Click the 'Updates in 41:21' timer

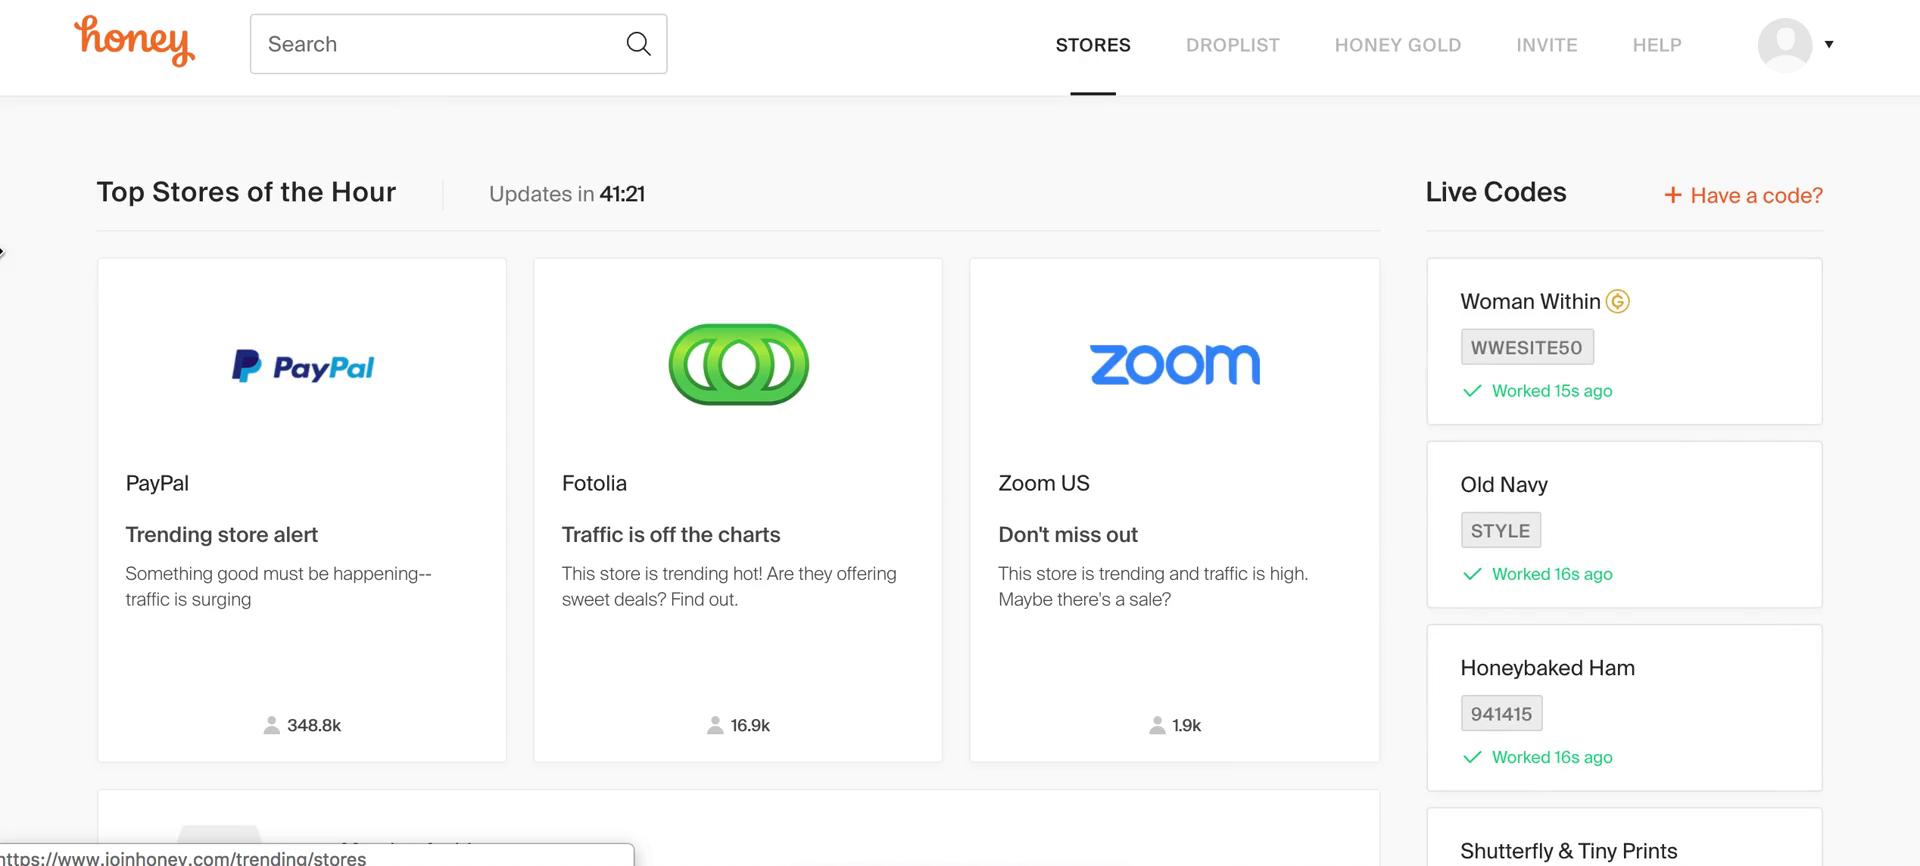coord(566,194)
